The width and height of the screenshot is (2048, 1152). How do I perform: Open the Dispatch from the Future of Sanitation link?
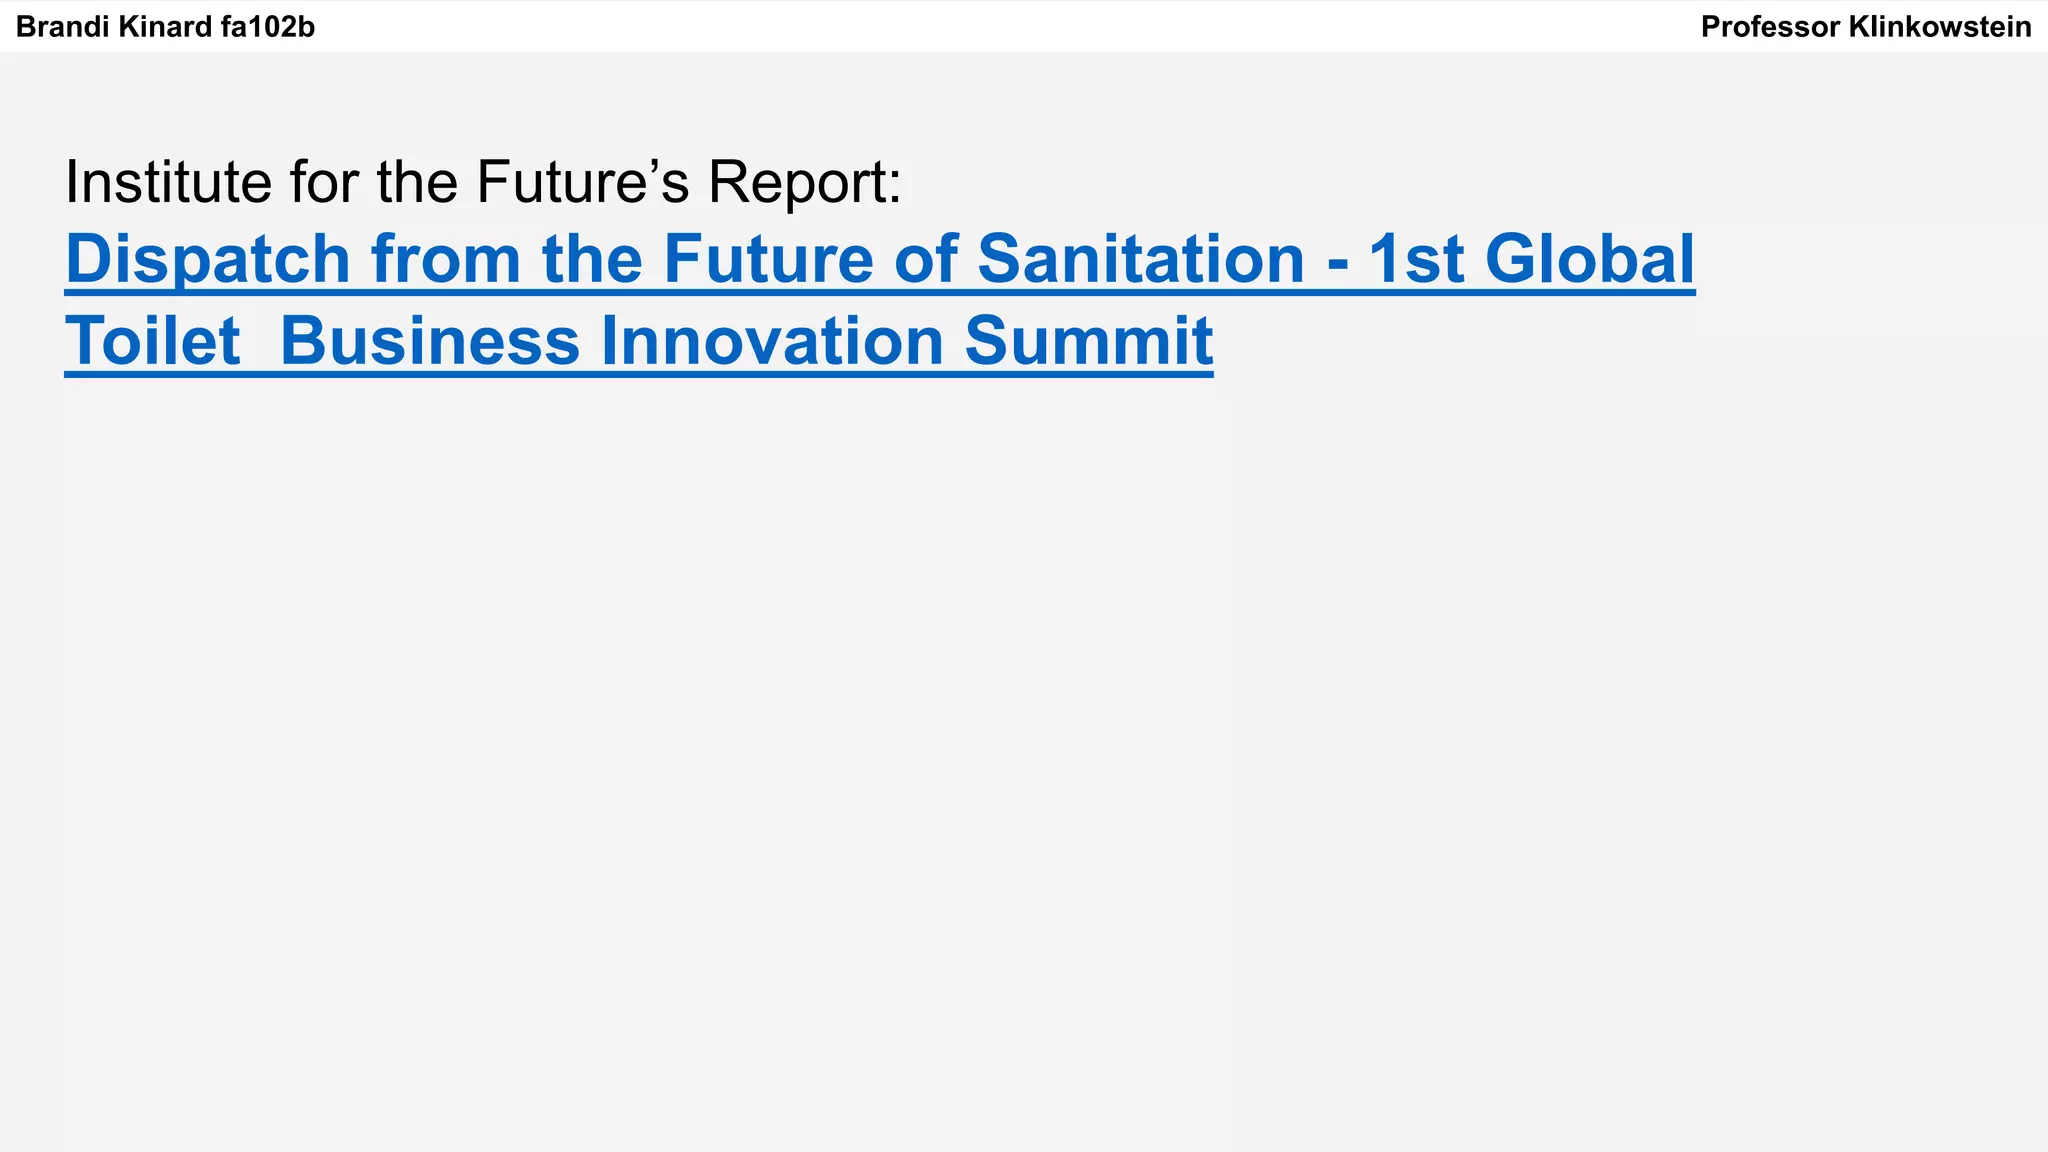tap(879, 259)
